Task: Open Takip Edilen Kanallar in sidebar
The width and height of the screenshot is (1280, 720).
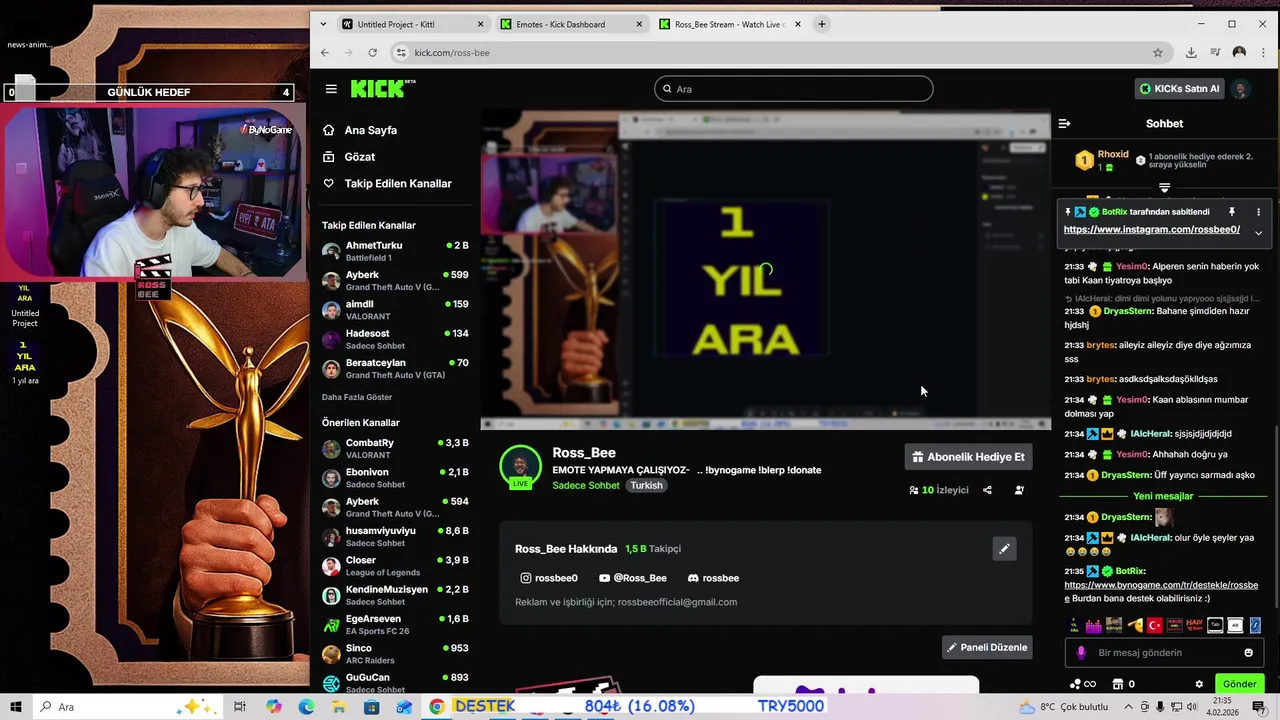Action: (387, 184)
